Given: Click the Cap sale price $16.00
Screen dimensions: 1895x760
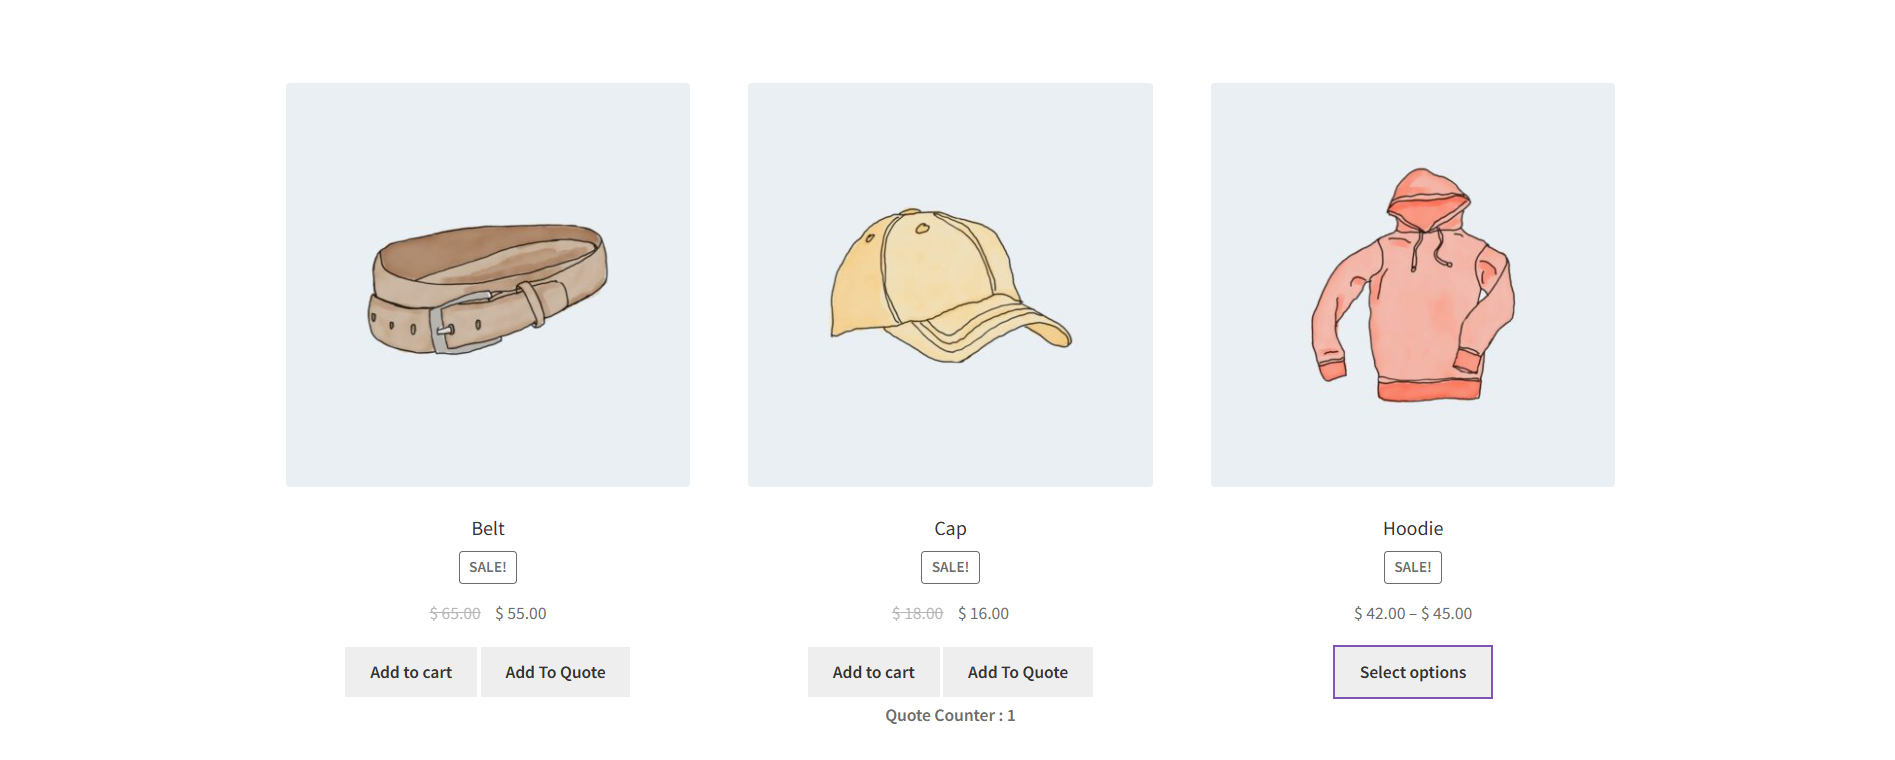Looking at the screenshot, I should pos(983,613).
